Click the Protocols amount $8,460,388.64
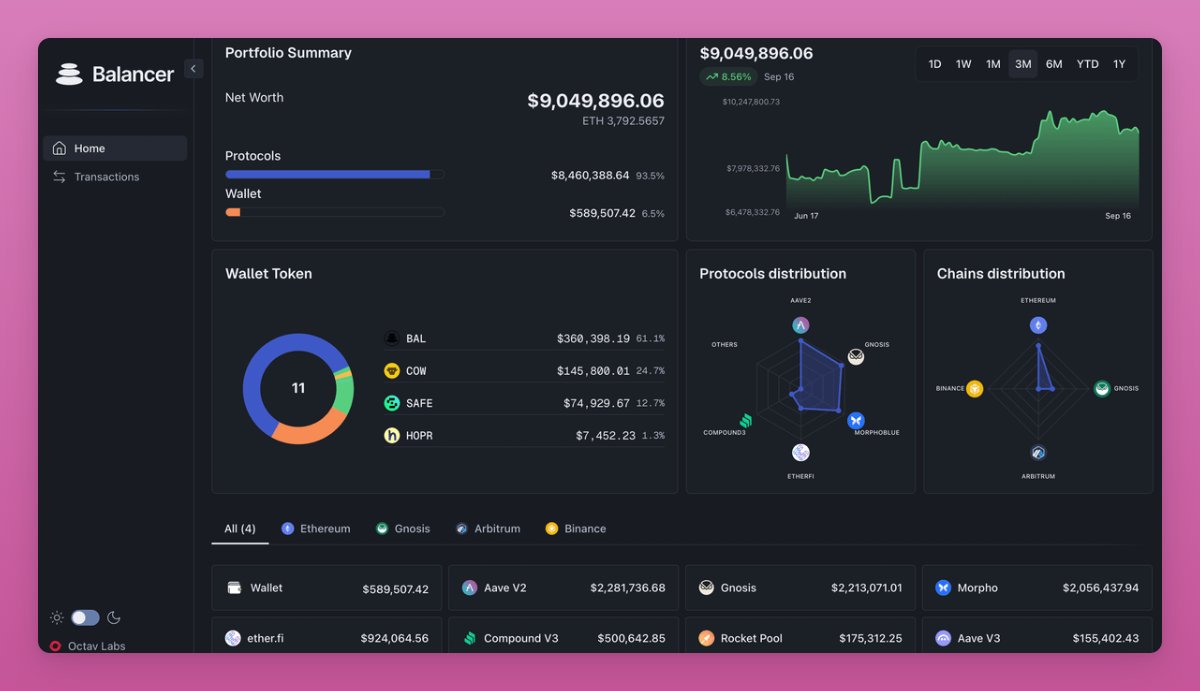 [x=590, y=176]
